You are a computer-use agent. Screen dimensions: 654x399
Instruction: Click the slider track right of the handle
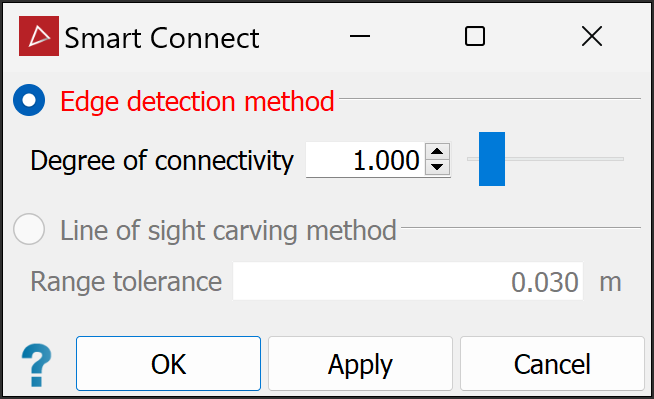[x=564, y=159]
